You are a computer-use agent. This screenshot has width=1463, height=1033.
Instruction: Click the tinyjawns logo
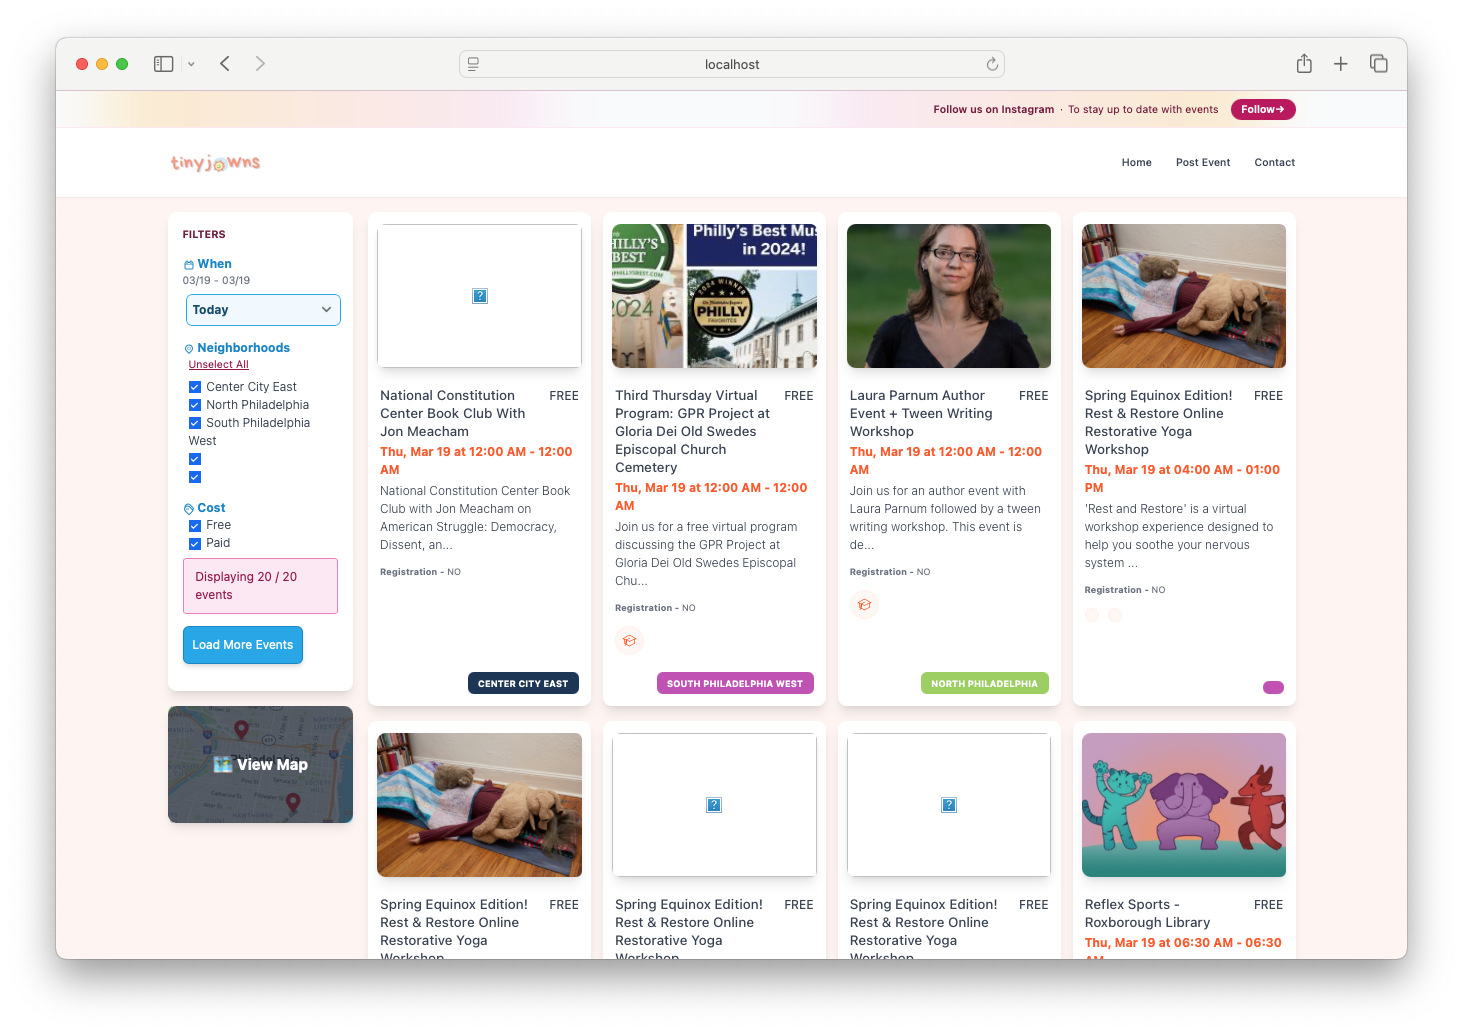215,163
